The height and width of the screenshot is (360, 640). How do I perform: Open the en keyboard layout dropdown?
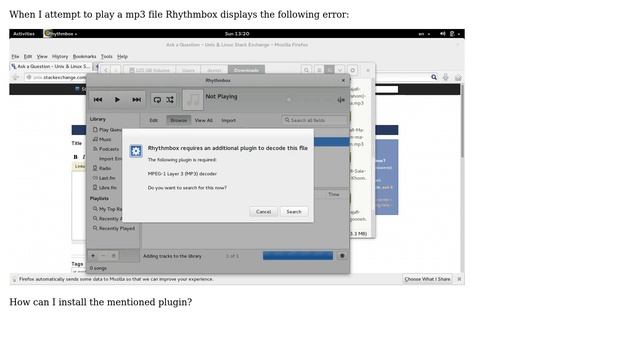pos(424,34)
